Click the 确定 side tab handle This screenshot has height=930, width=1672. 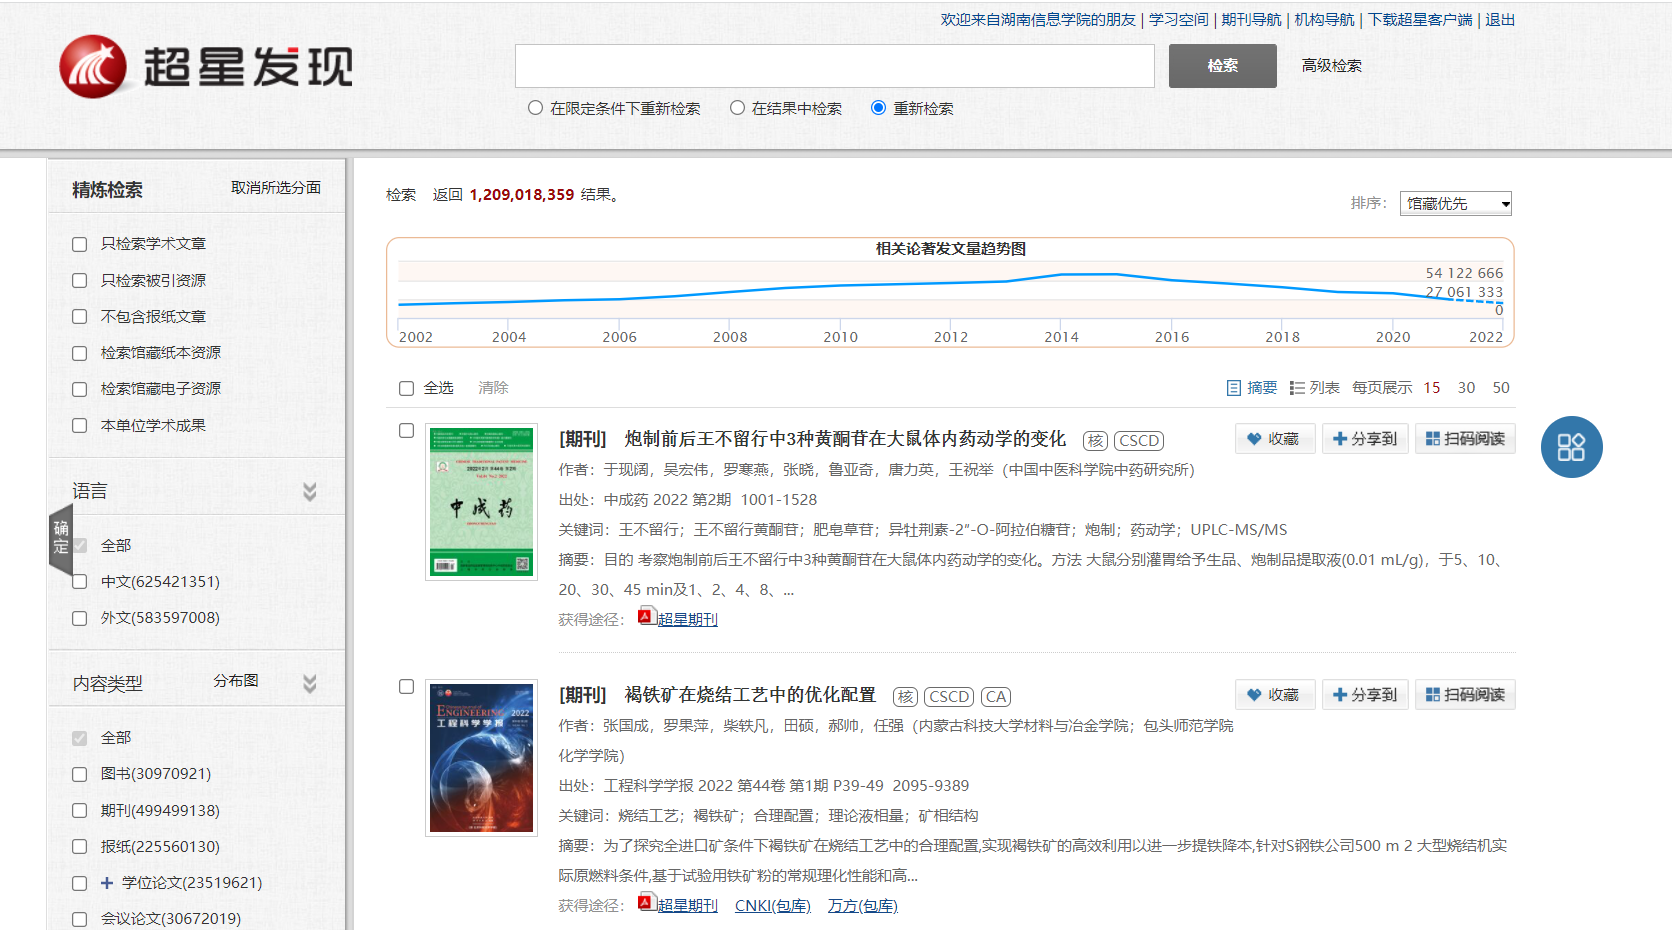point(61,538)
